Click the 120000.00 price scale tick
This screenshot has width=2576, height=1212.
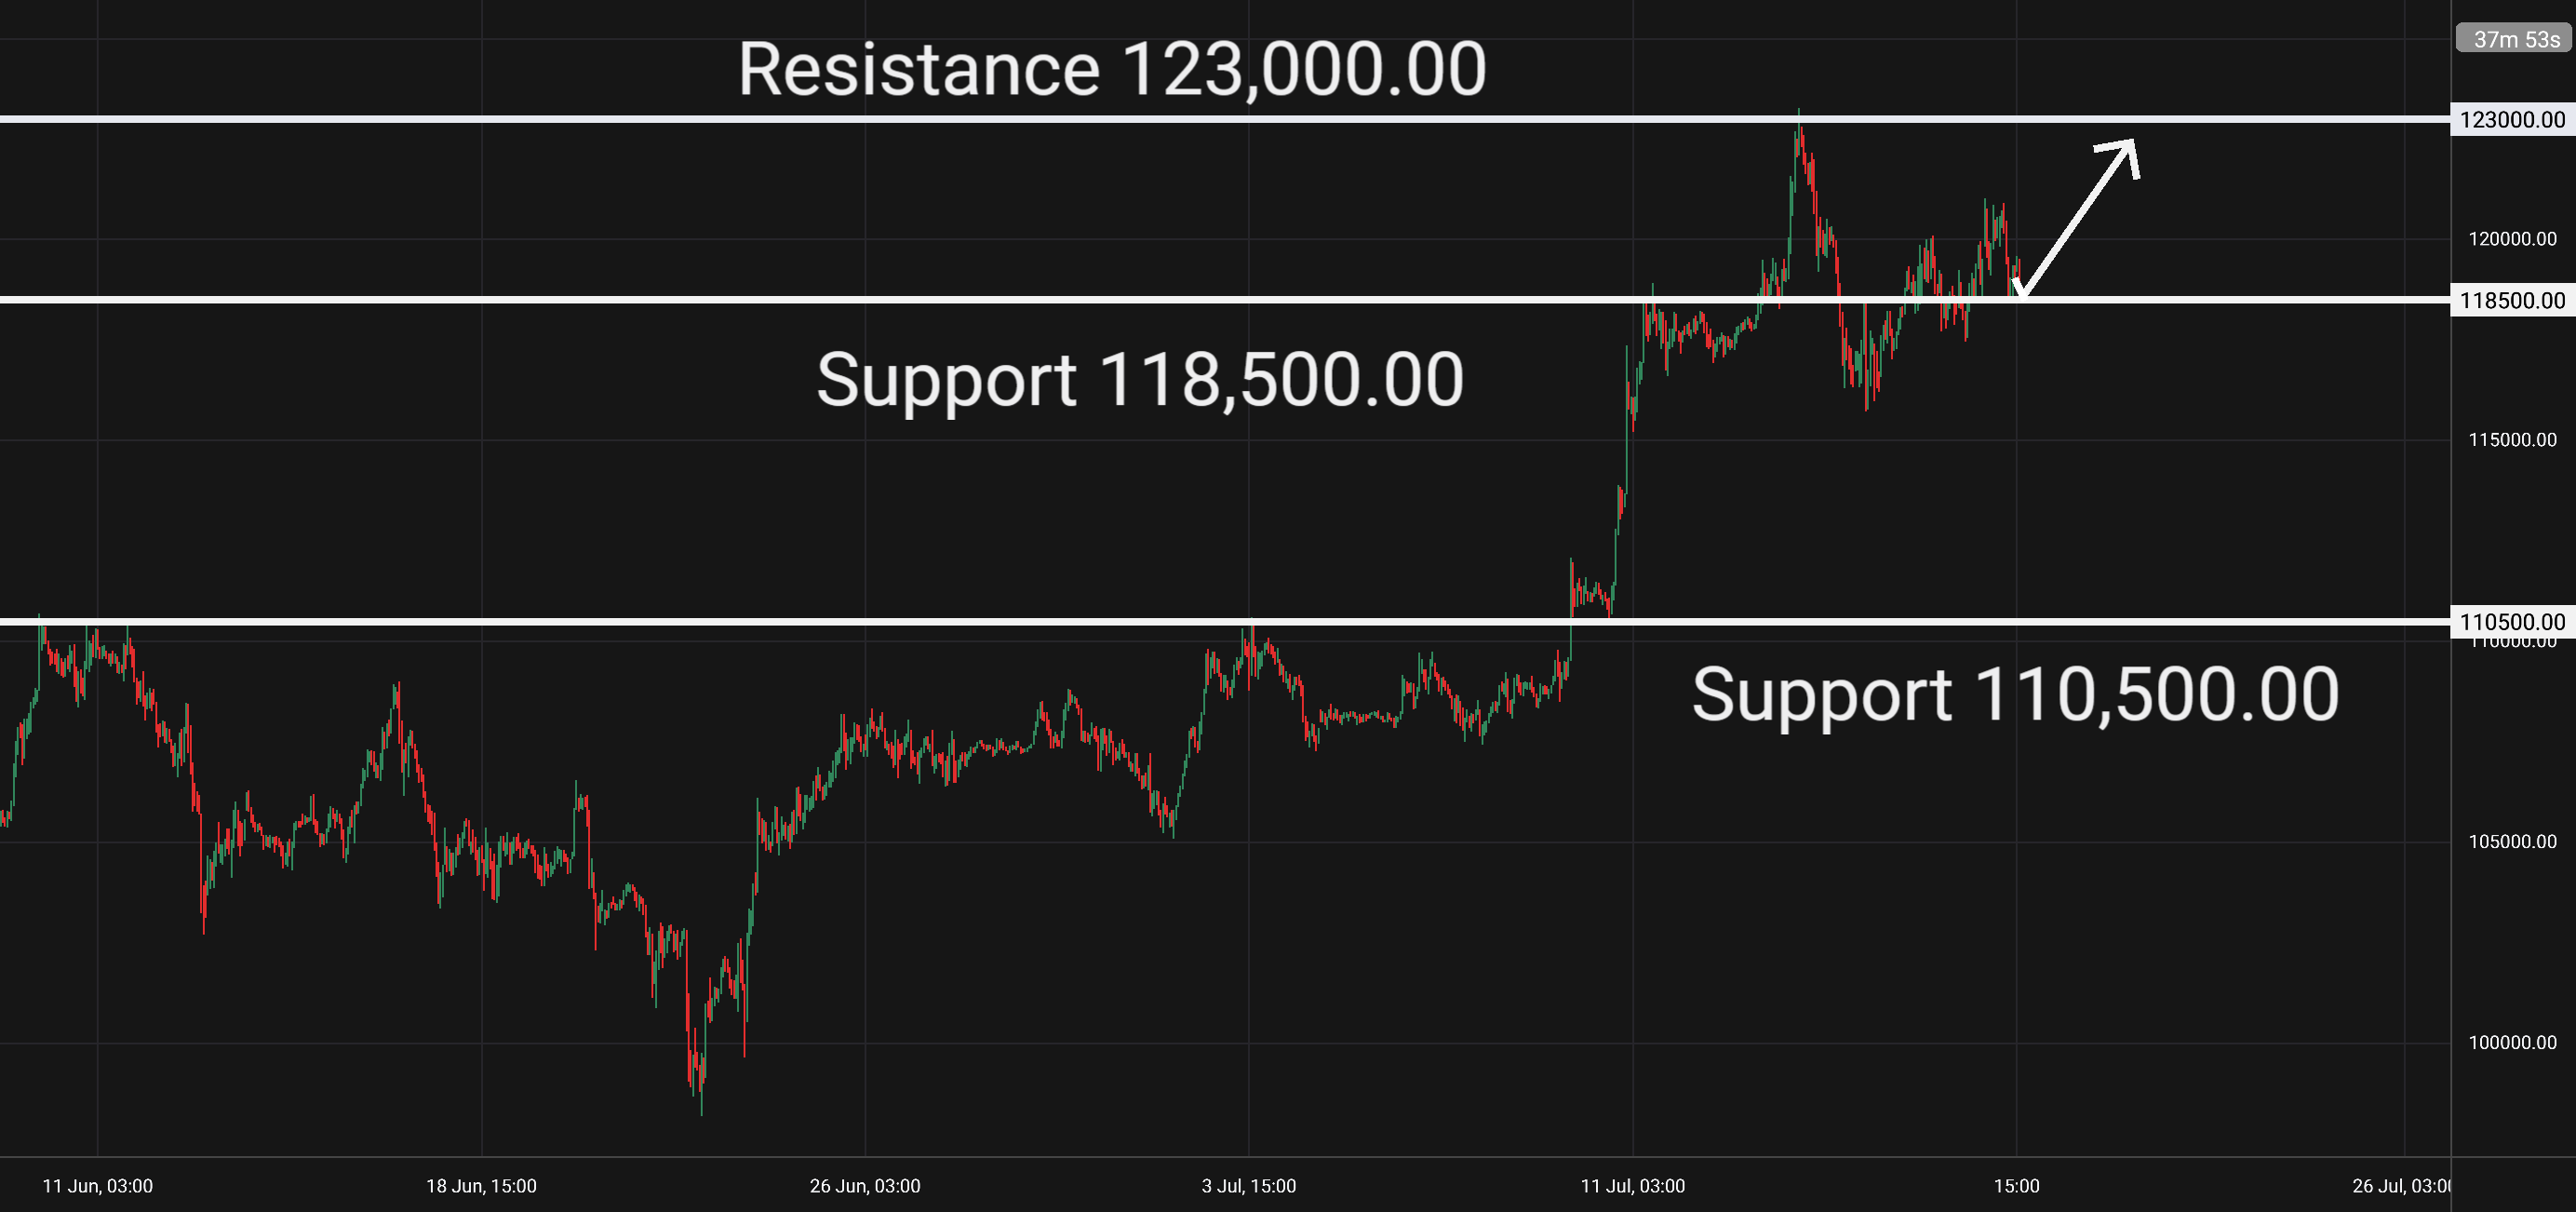click(x=2512, y=239)
